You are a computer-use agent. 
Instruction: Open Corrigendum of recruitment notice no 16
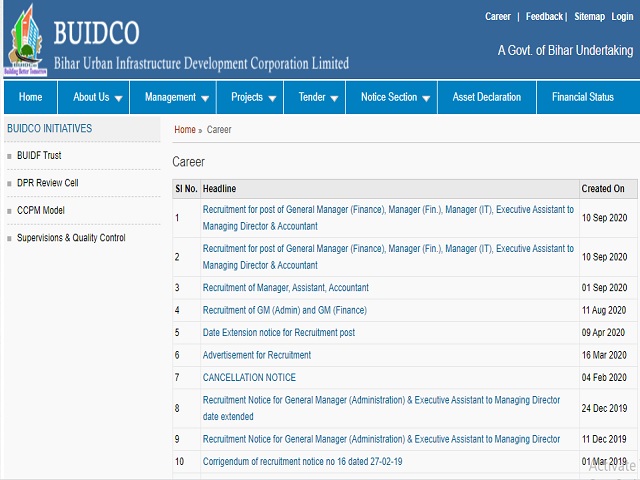pyautogui.click(x=302, y=462)
